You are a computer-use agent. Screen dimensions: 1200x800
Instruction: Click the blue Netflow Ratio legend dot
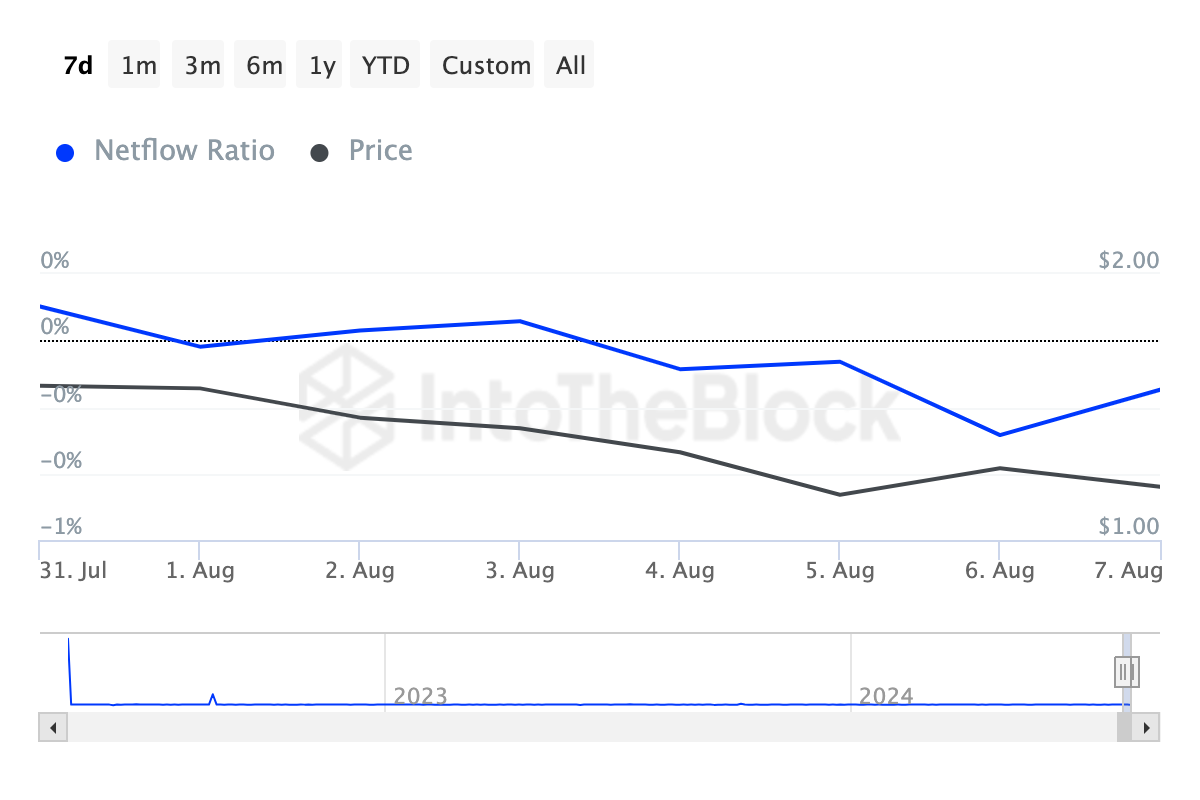point(65,153)
